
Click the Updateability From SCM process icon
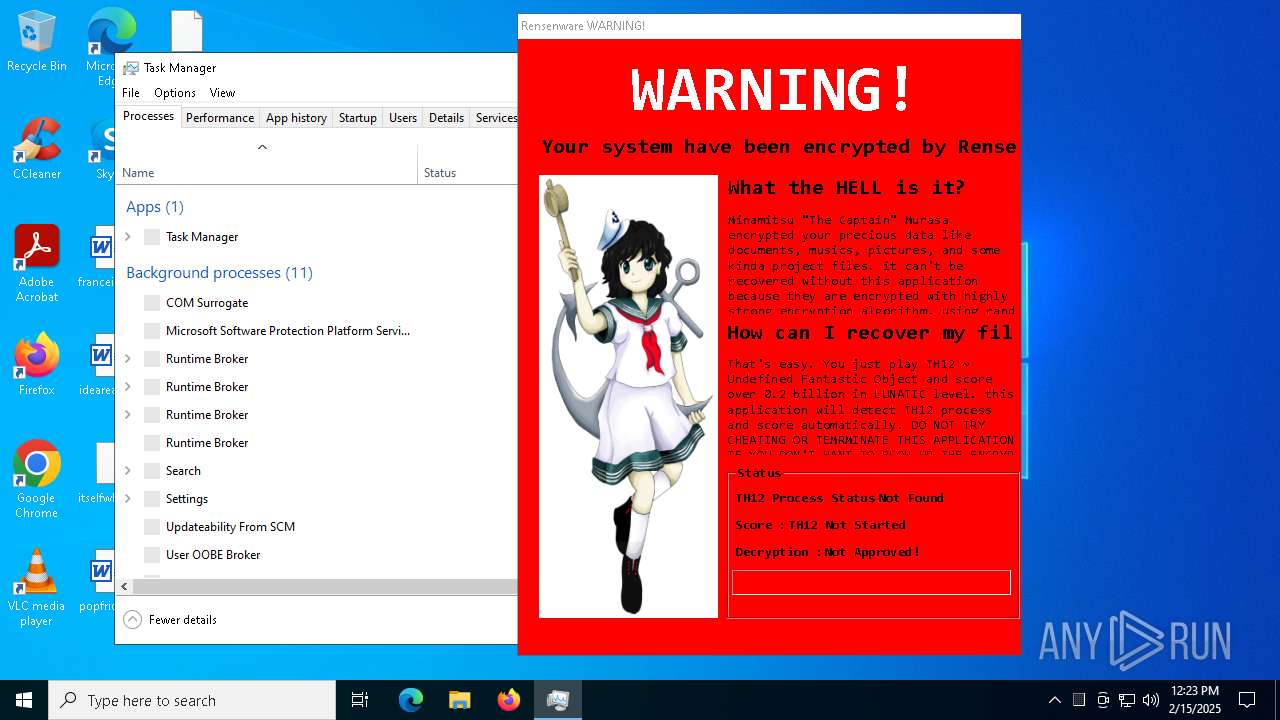(x=152, y=527)
